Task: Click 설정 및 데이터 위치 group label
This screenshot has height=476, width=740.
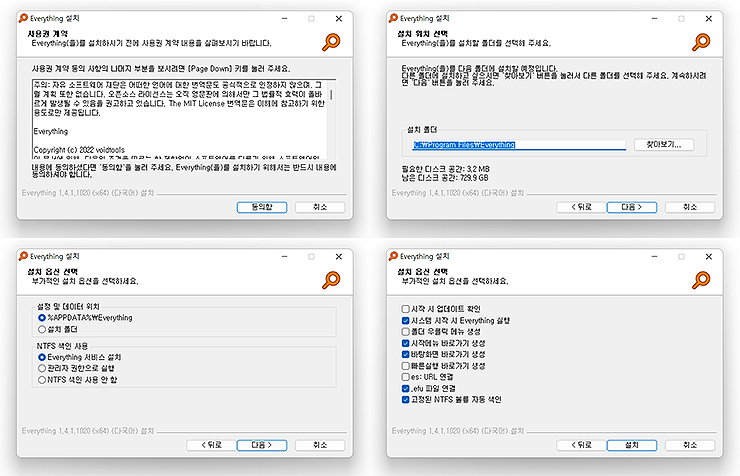Action: click(68, 307)
